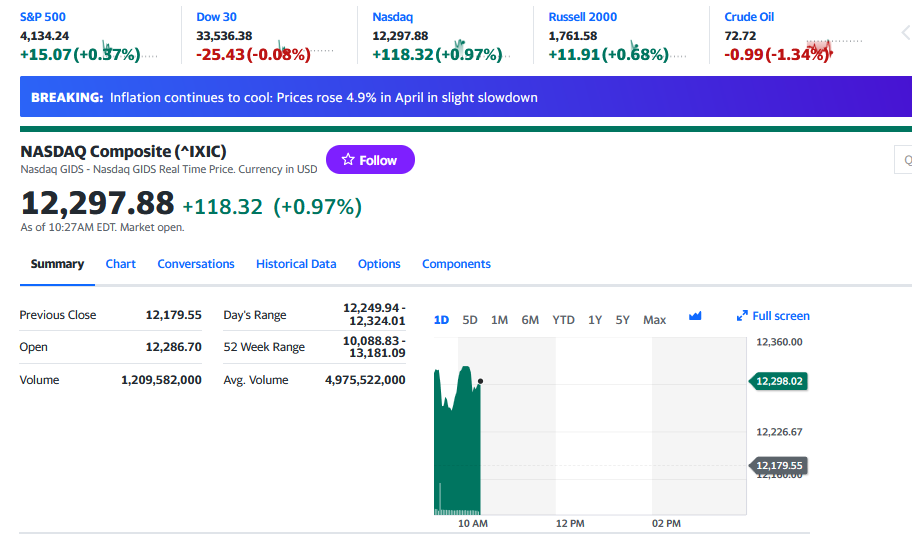Click the 12,360.00 chart axis label
The image size is (912, 541).
click(x=779, y=342)
